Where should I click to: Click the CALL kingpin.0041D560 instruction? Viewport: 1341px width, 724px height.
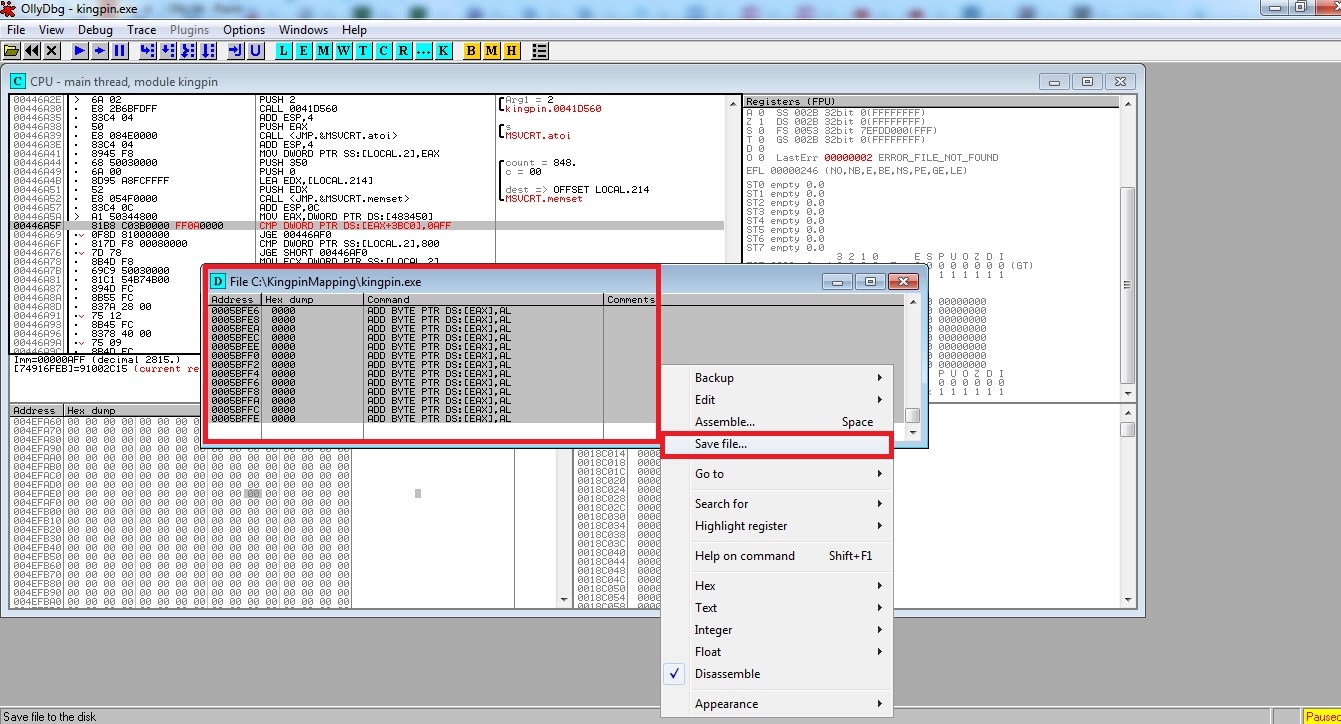coord(298,109)
